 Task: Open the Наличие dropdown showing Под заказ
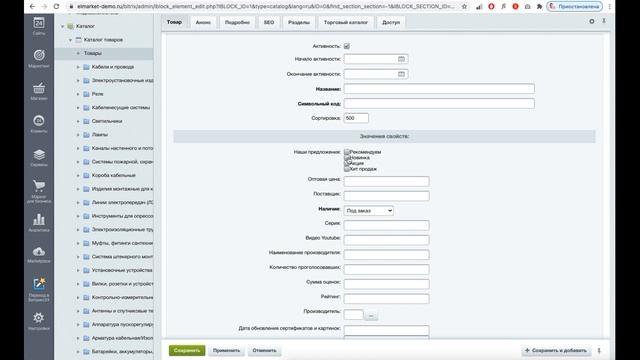(369, 211)
